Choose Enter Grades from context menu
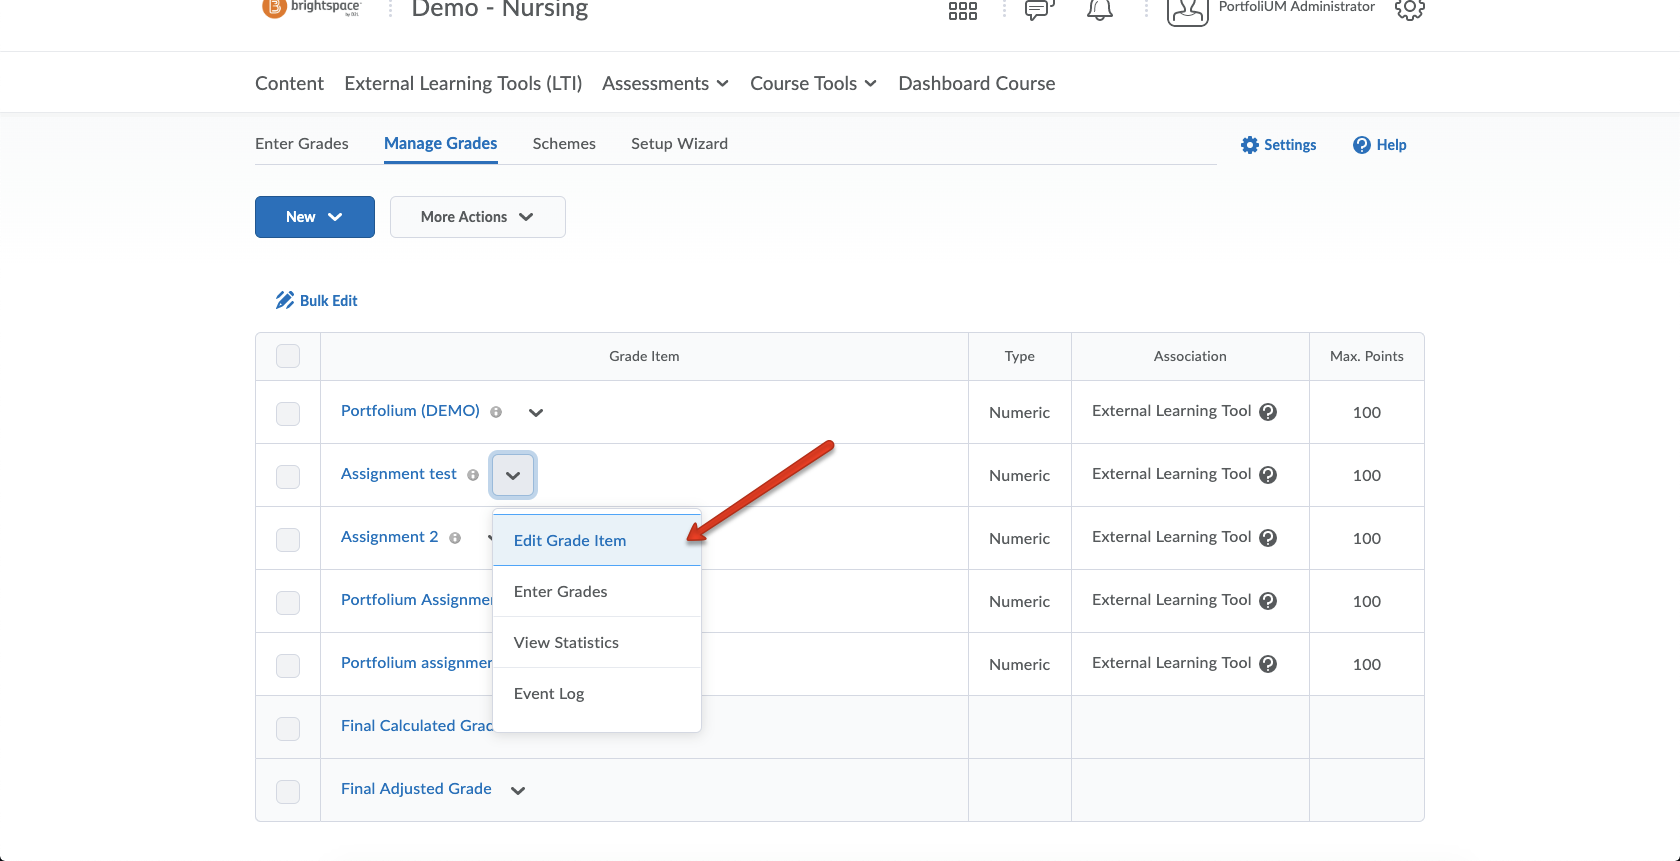This screenshot has width=1680, height=861. [x=597, y=592]
